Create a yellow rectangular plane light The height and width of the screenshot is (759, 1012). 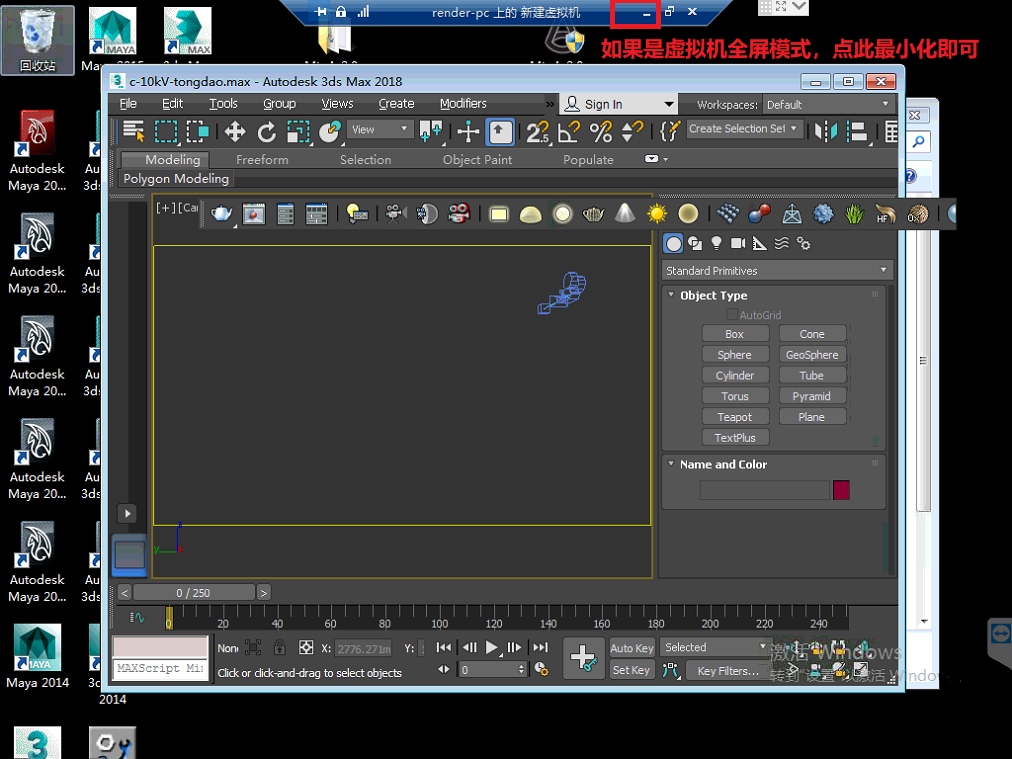pos(499,214)
